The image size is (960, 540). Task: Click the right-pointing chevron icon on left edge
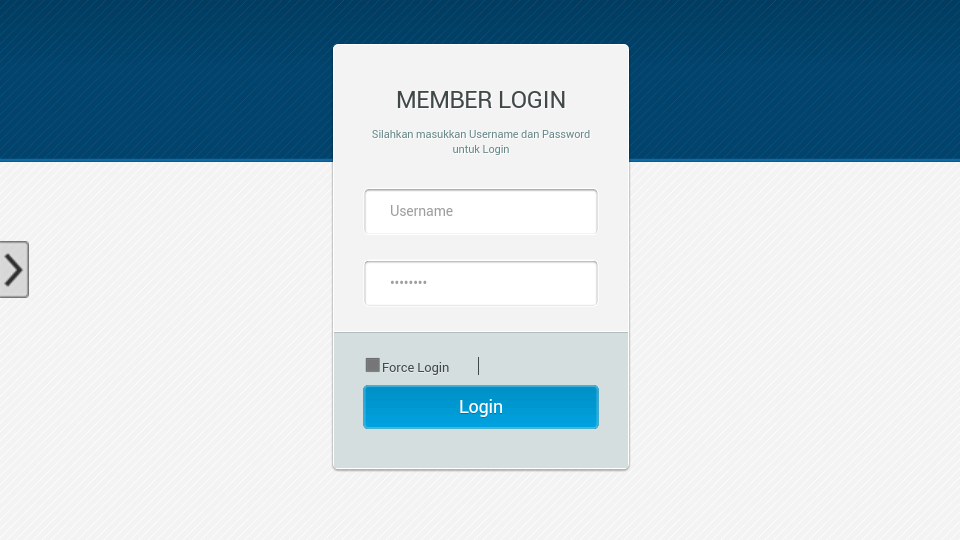pos(13,269)
